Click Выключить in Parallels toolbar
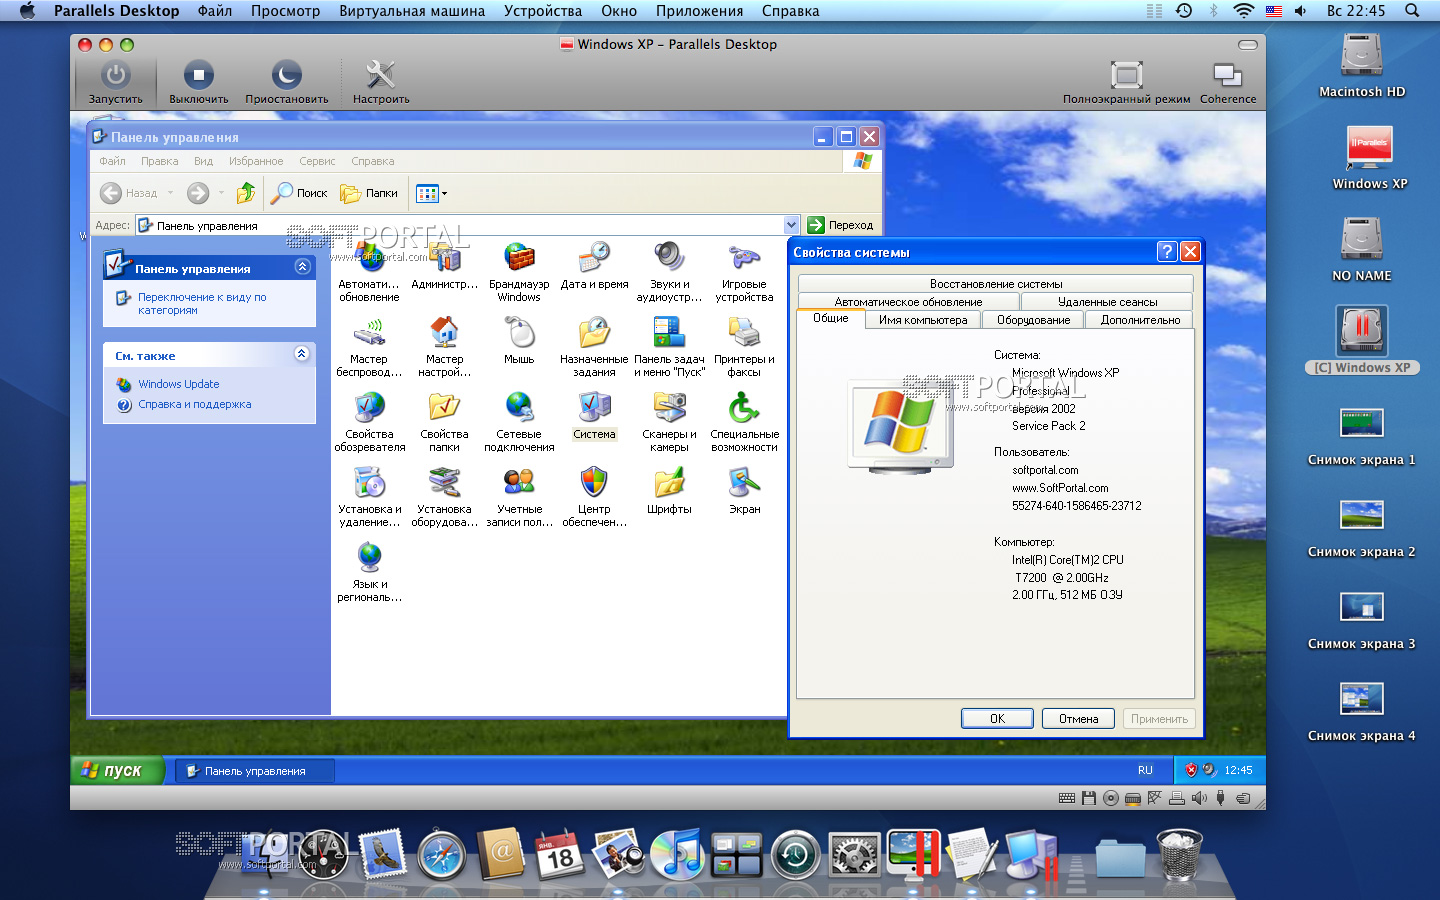Viewport: 1440px width, 900px height. (198, 82)
